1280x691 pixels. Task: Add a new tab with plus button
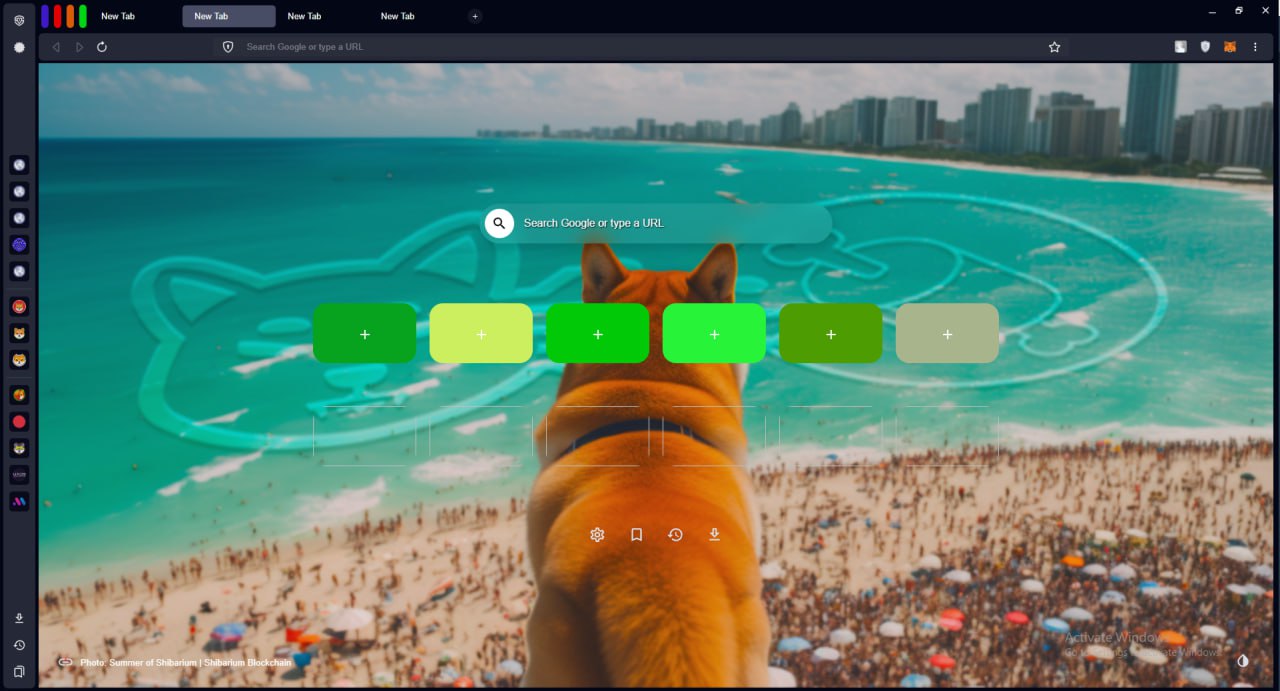[475, 16]
